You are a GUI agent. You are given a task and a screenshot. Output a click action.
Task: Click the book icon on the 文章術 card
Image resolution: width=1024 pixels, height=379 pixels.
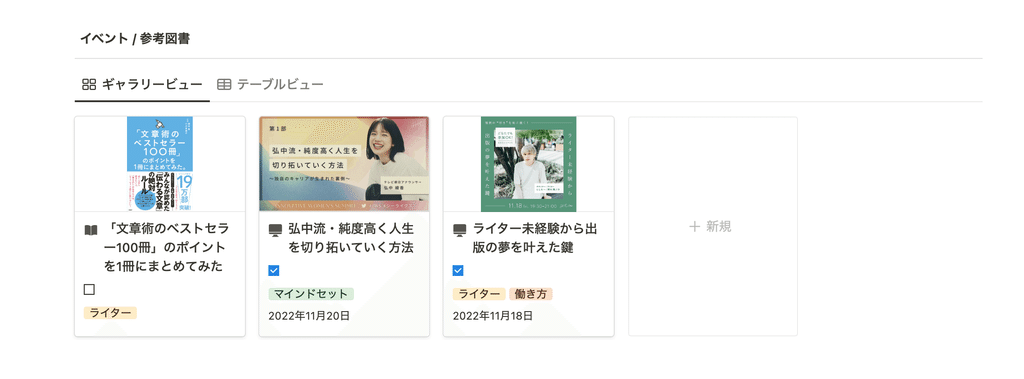coord(91,230)
